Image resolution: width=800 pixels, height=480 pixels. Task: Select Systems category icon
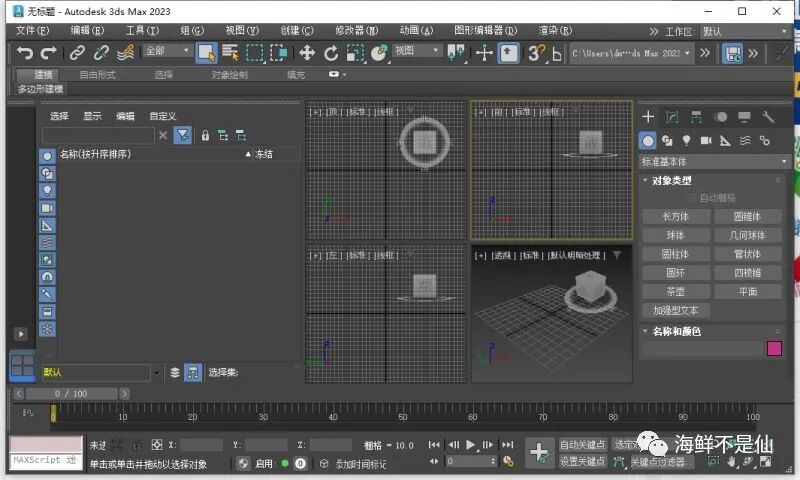[764, 140]
